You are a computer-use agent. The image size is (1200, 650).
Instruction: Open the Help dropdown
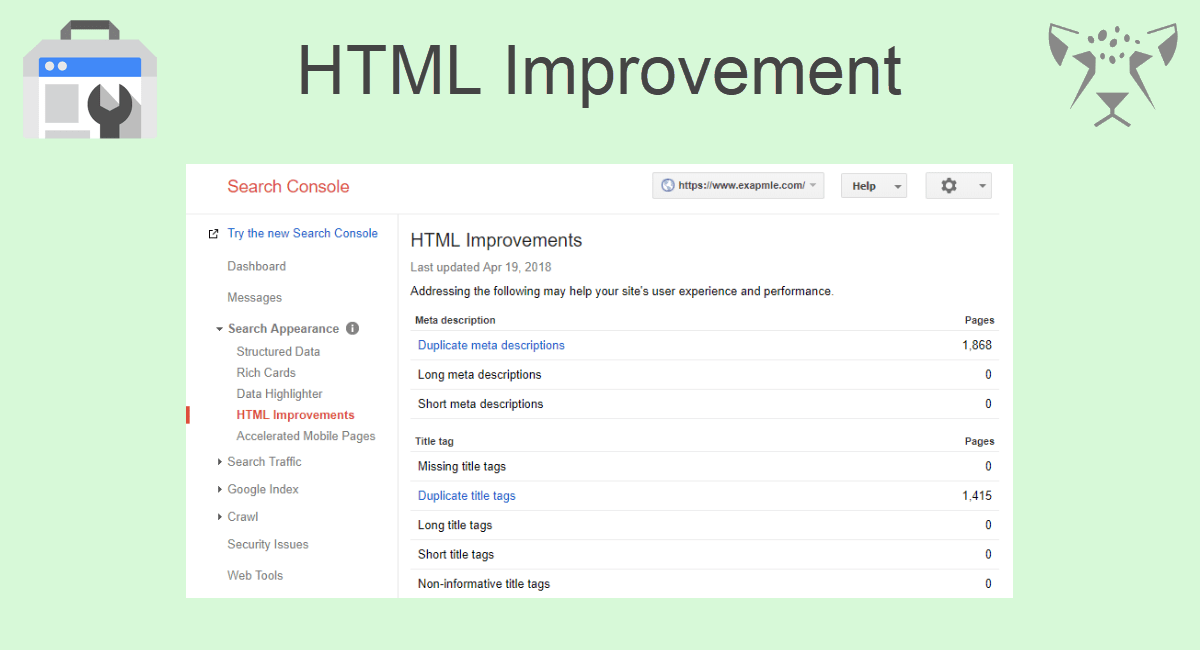tap(874, 186)
